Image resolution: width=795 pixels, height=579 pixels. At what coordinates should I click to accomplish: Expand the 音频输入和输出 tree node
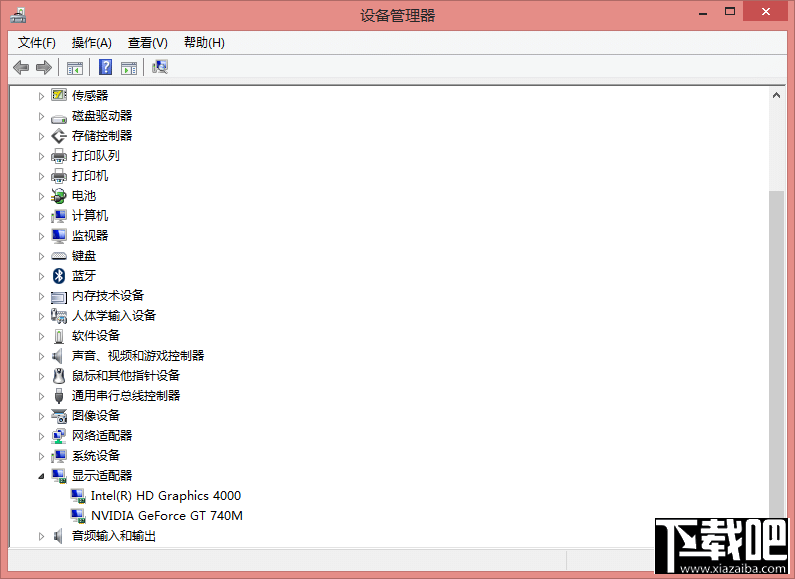click(41, 536)
